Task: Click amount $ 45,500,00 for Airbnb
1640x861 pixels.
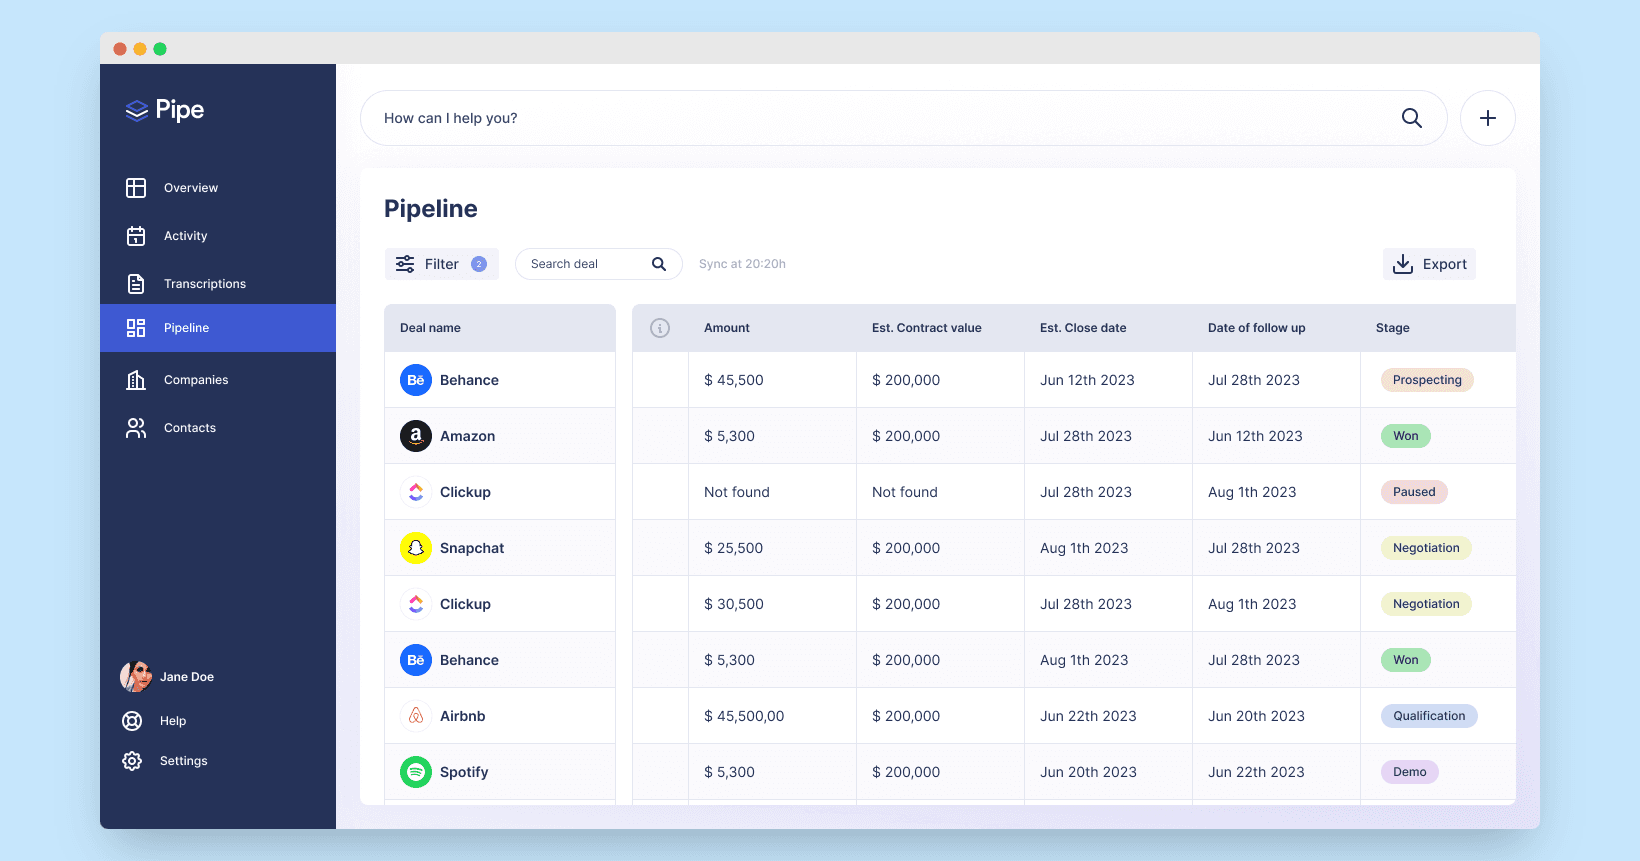Action: pyautogui.click(x=744, y=716)
